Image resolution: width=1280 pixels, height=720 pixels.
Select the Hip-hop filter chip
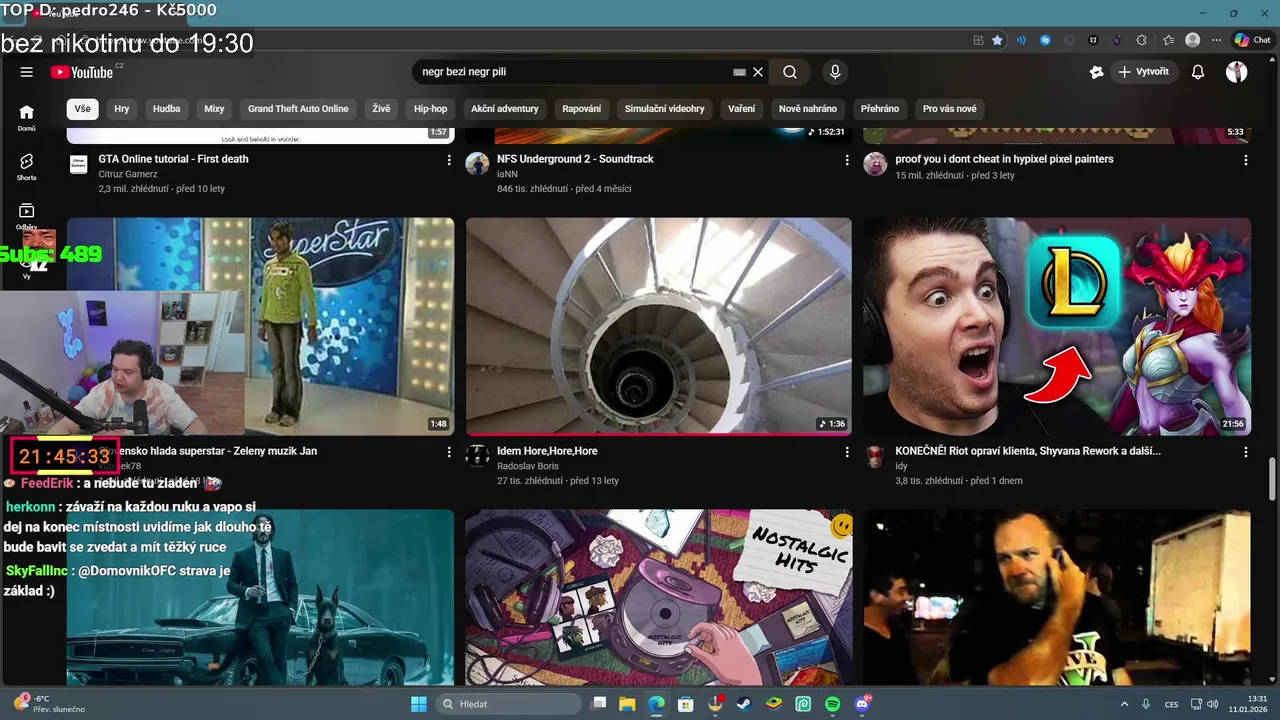431,109
